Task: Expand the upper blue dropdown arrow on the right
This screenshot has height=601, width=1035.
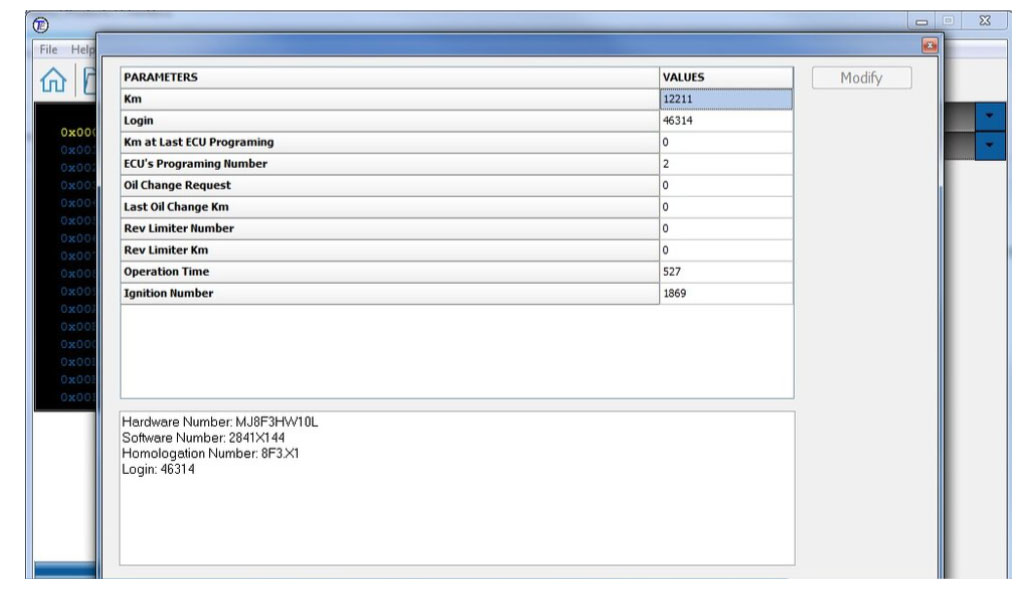Action: pyautogui.click(x=990, y=117)
